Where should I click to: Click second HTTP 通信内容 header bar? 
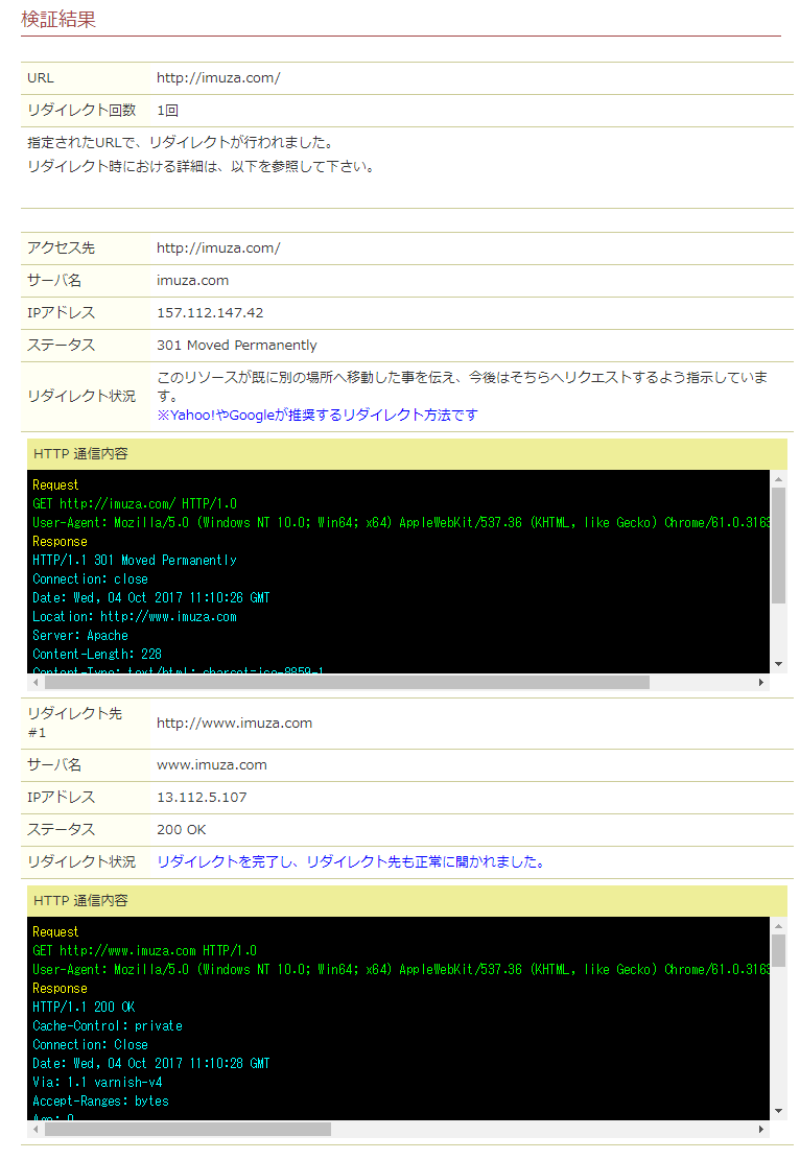click(407, 901)
